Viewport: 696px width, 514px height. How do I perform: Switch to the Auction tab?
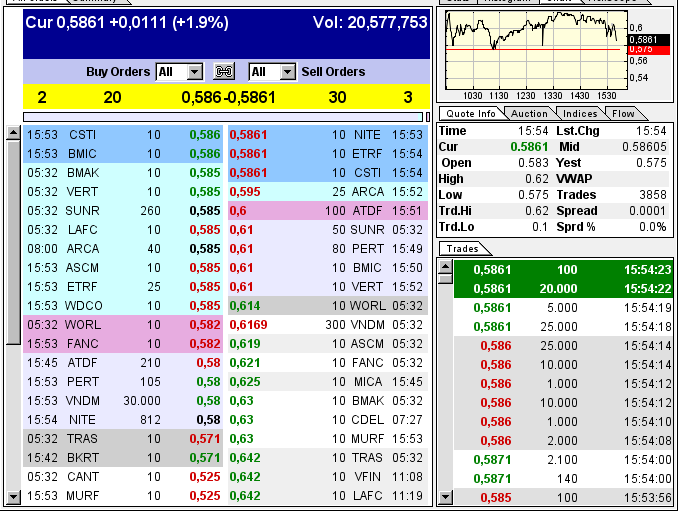coord(529,114)
